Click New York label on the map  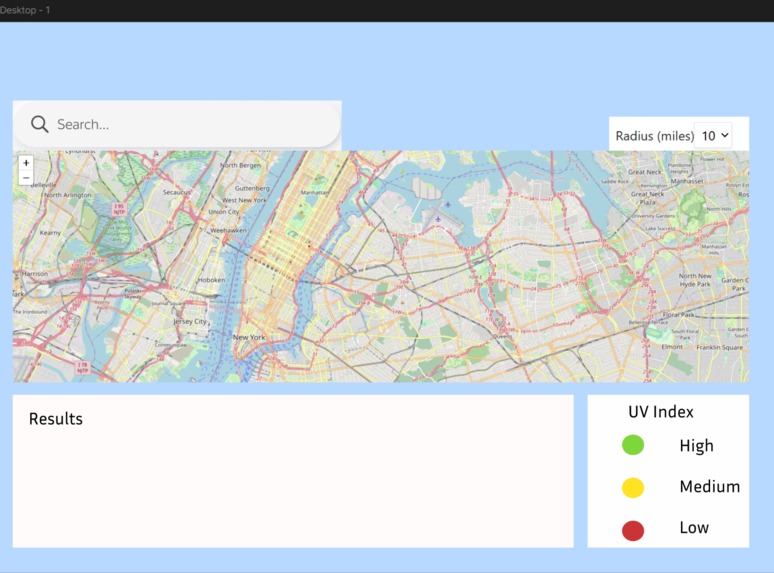pyautogui.click(x=249, y=337)
